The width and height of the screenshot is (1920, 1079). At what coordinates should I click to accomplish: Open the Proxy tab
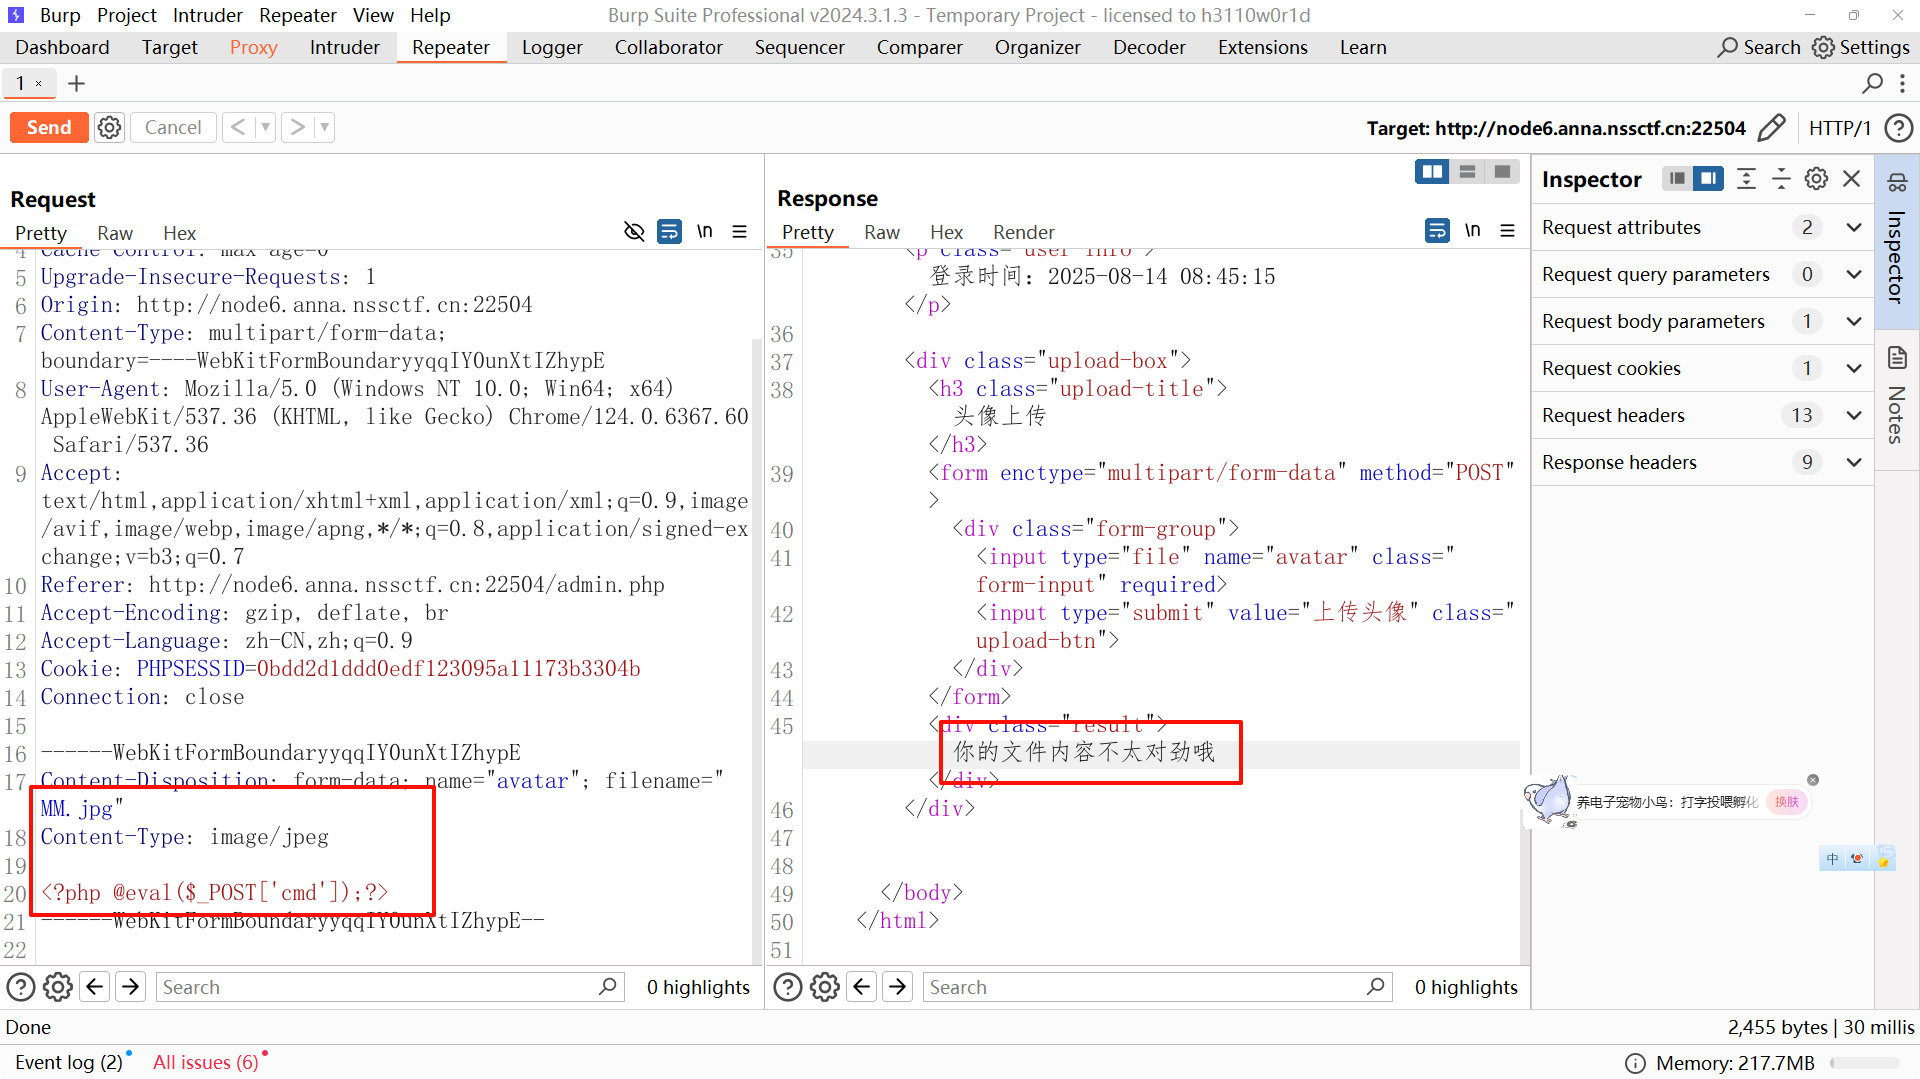(253, 47)
